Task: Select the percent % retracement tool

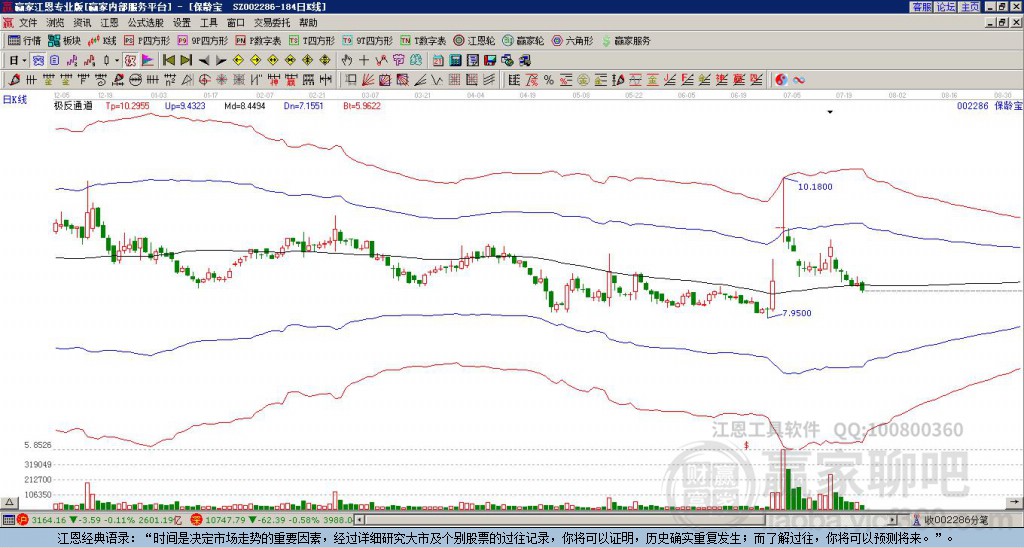Action: (549, 80)
